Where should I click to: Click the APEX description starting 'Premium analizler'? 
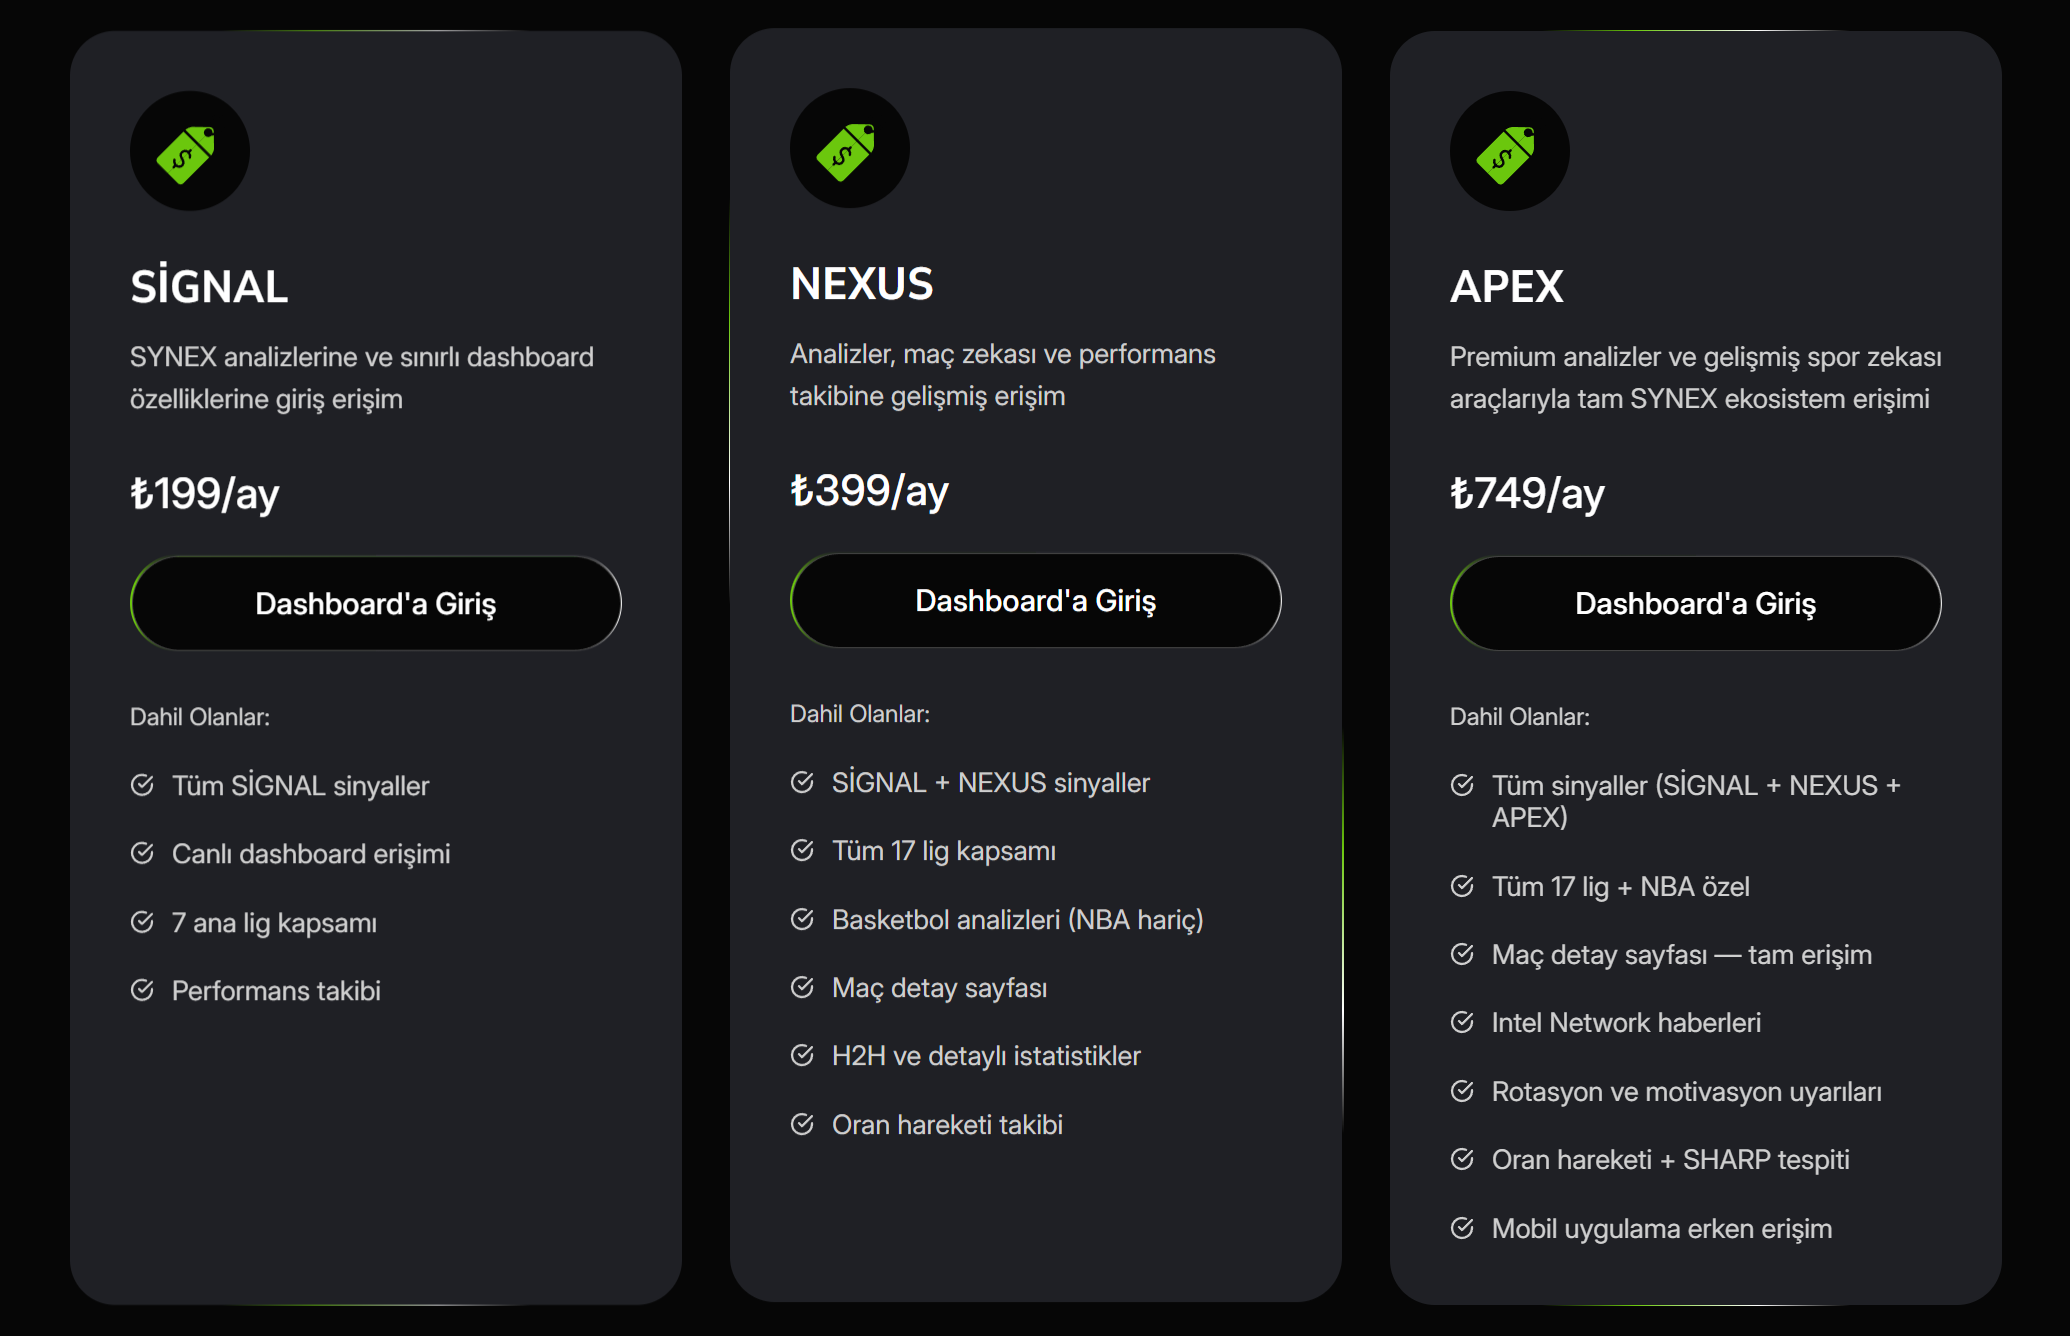(1696, 378)
